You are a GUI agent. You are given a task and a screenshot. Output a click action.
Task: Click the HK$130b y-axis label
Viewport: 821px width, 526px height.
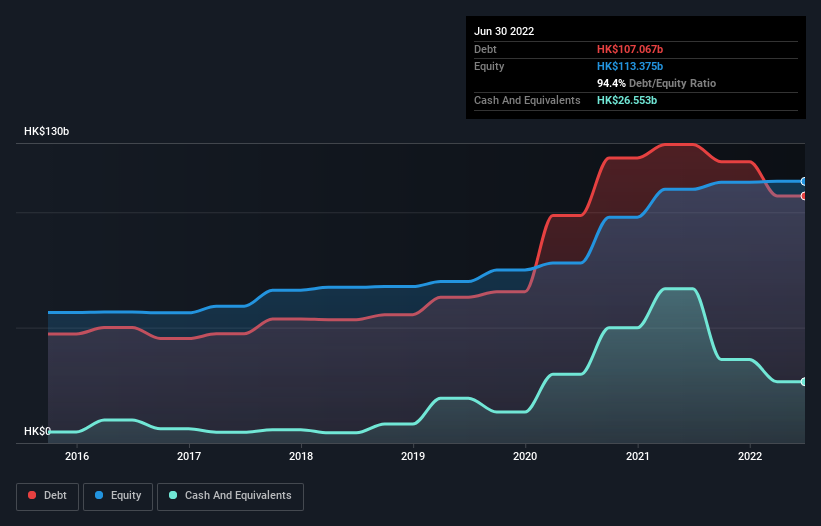click(x=47, y=131)
